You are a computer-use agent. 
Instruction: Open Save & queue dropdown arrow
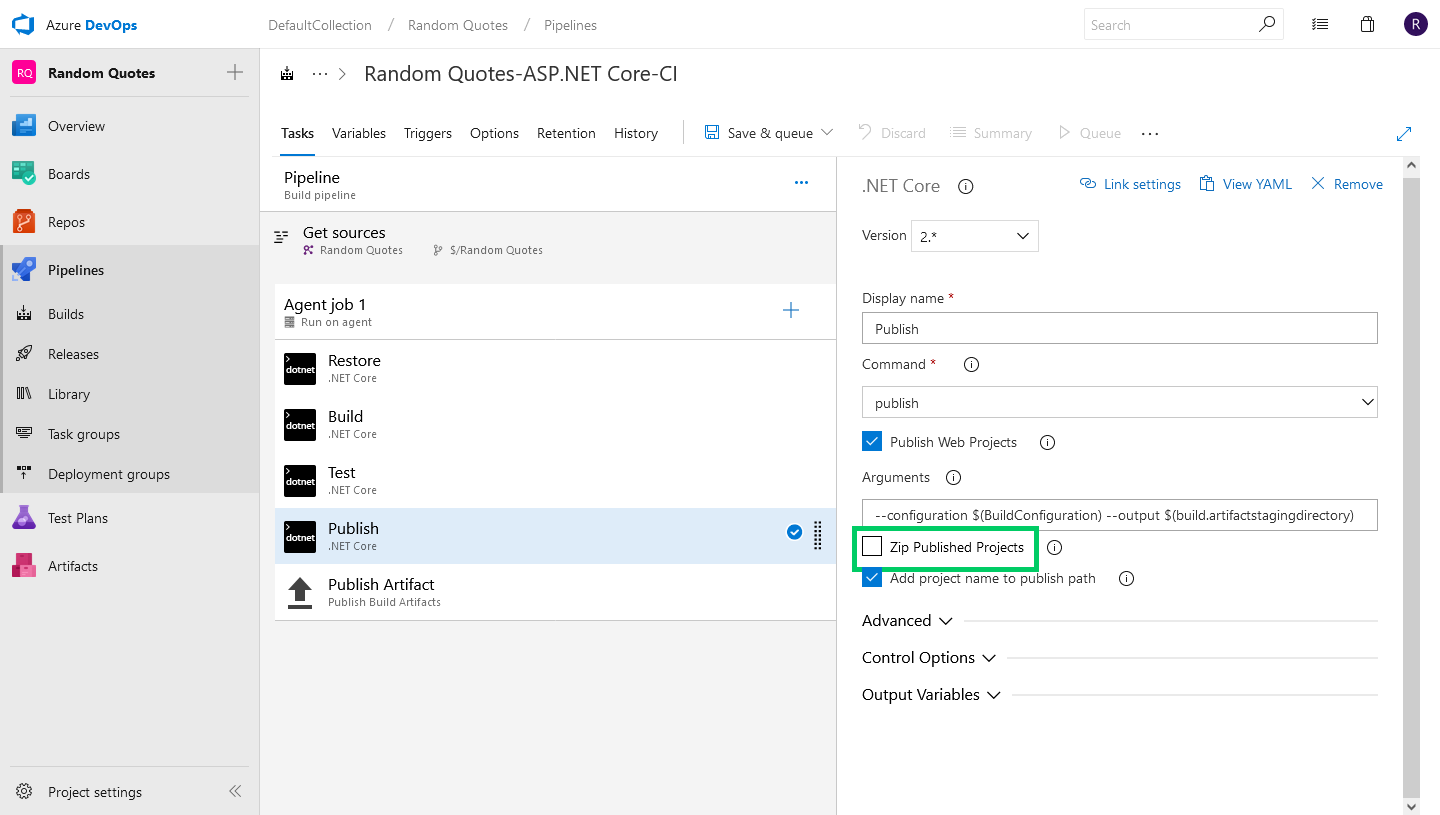(x=827, y=132)
